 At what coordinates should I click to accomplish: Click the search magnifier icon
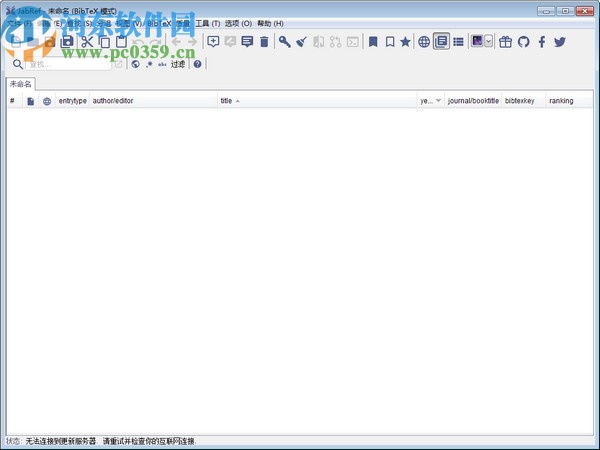tap(18, 64)
